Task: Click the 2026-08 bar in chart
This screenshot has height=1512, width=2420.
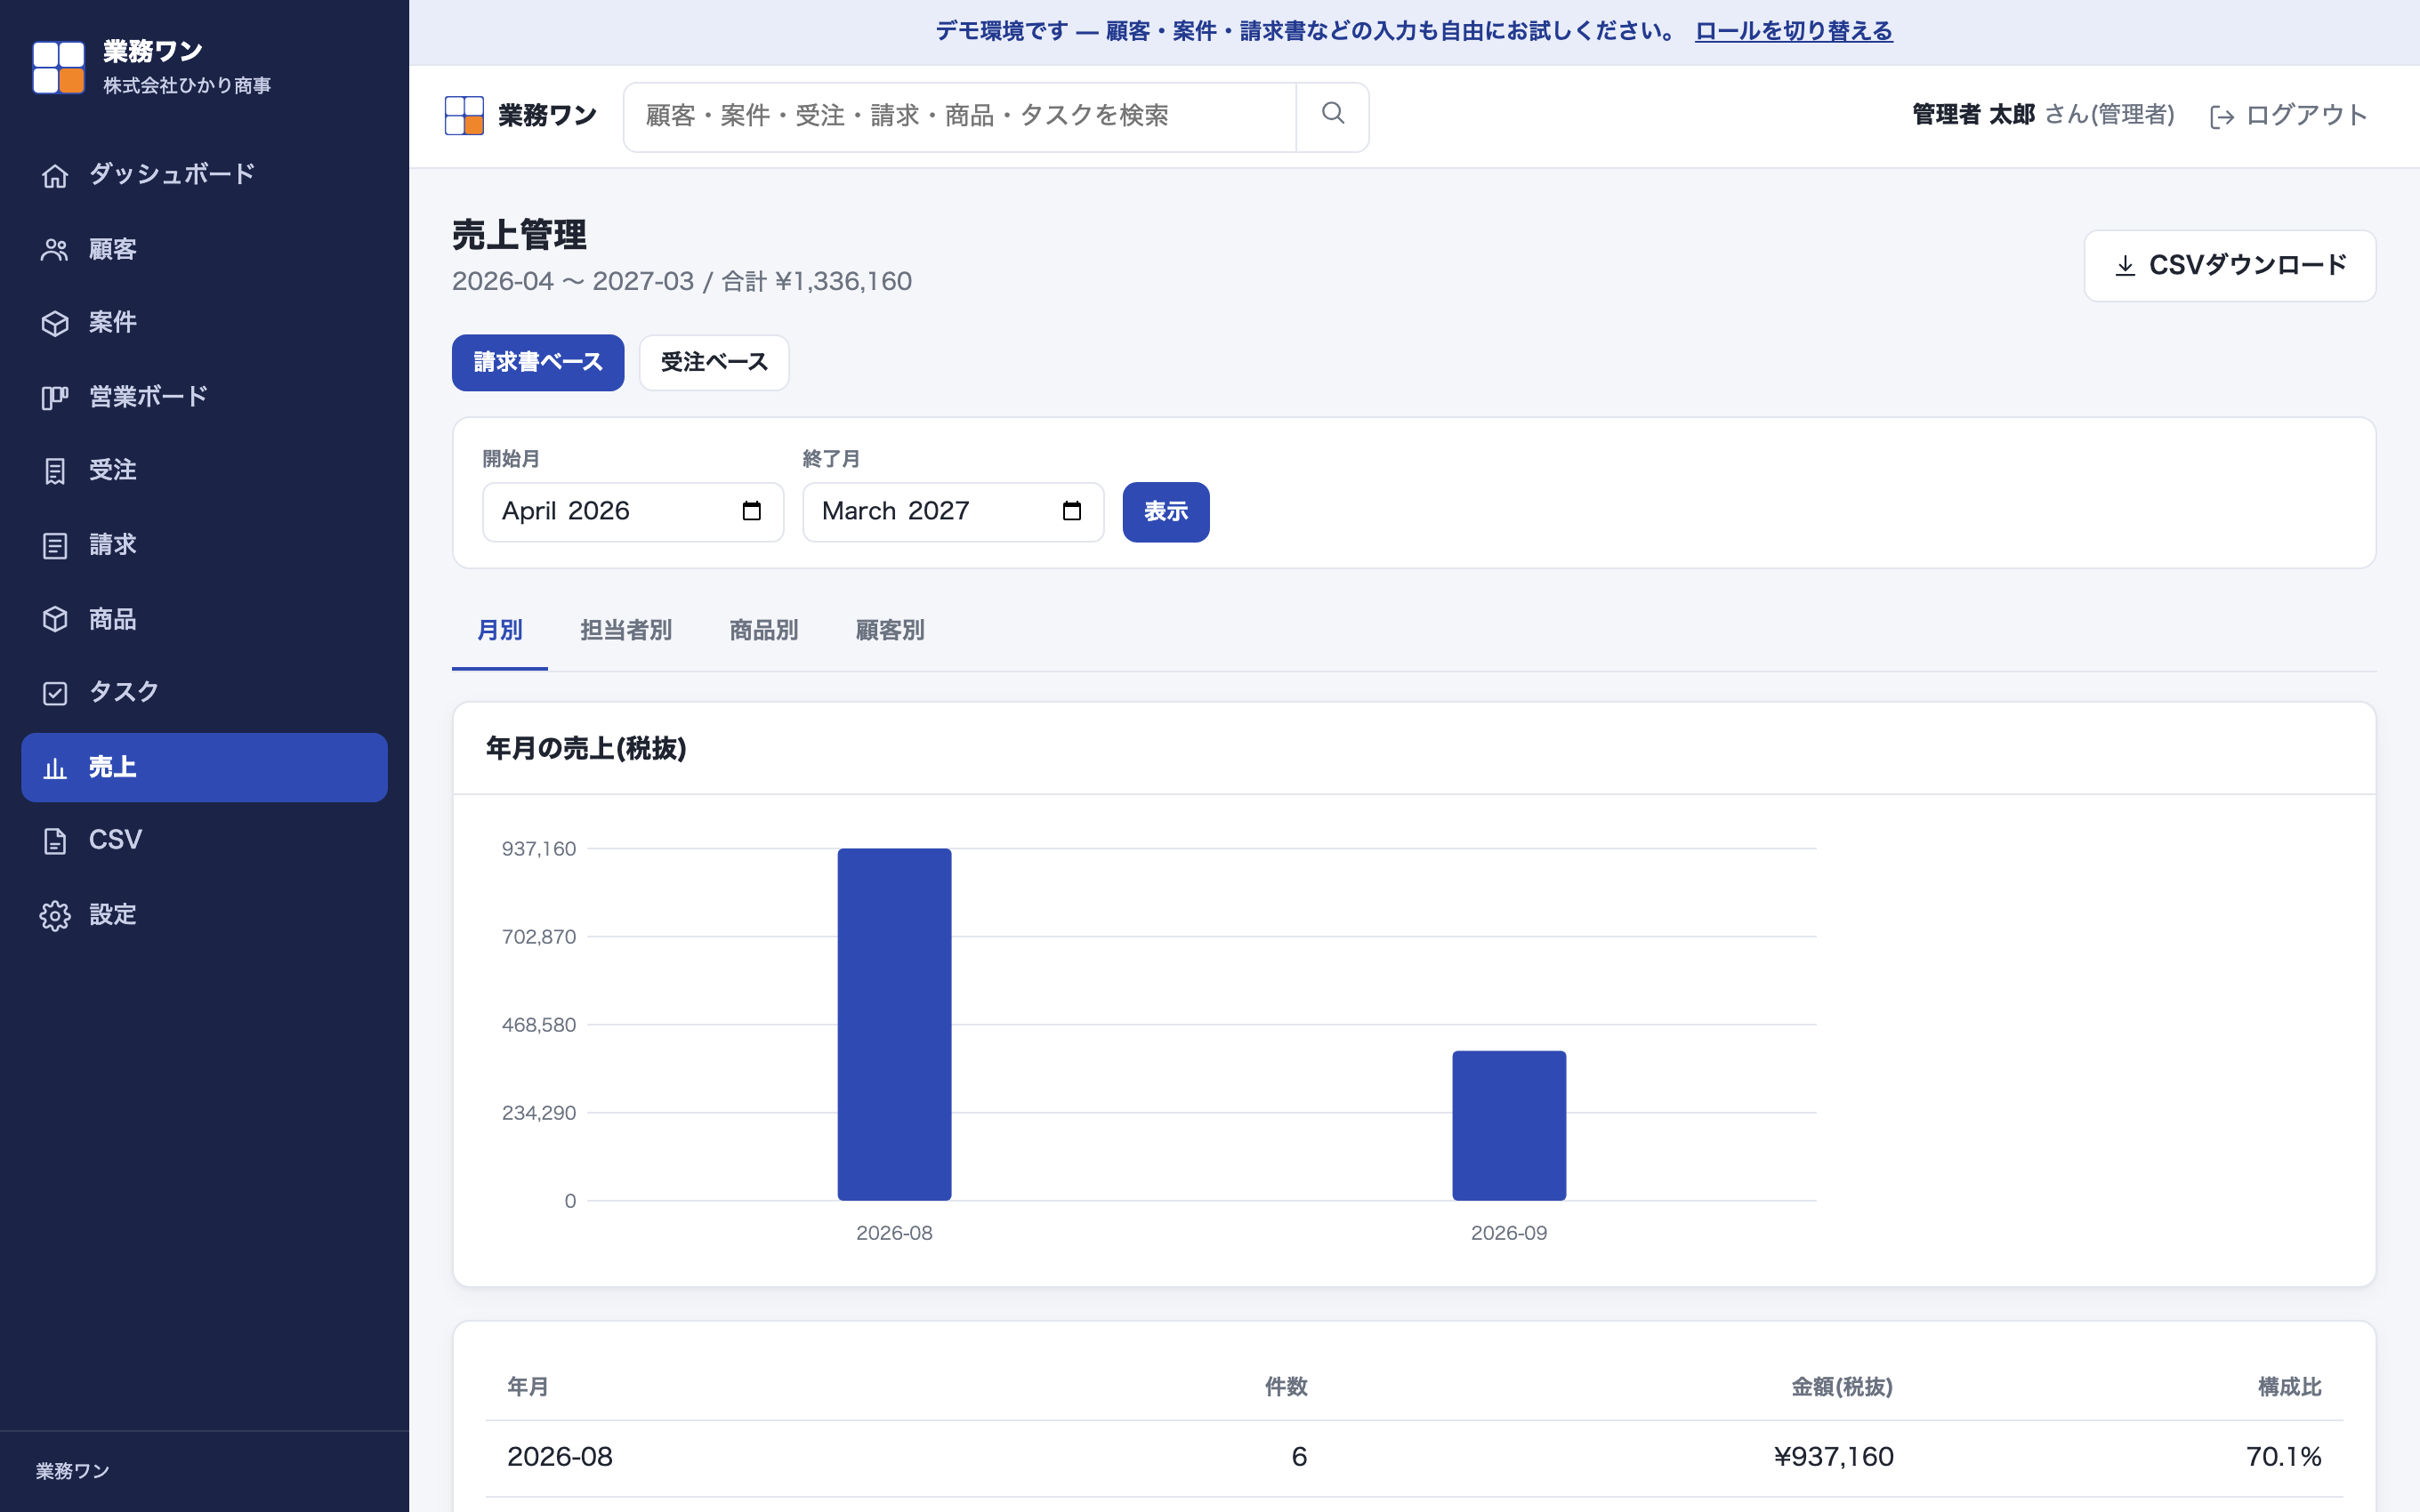Action: 894,1024
